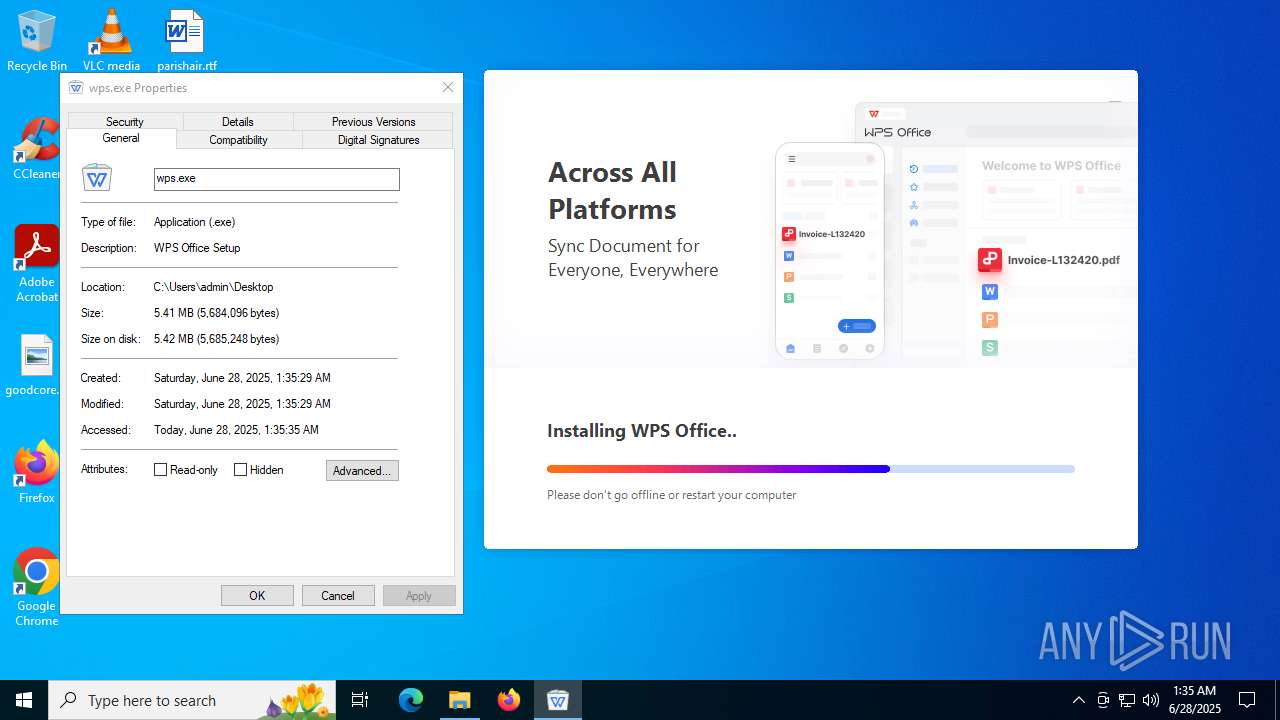
Task: Open the Previous Versions tab
Action: point(373,121)
